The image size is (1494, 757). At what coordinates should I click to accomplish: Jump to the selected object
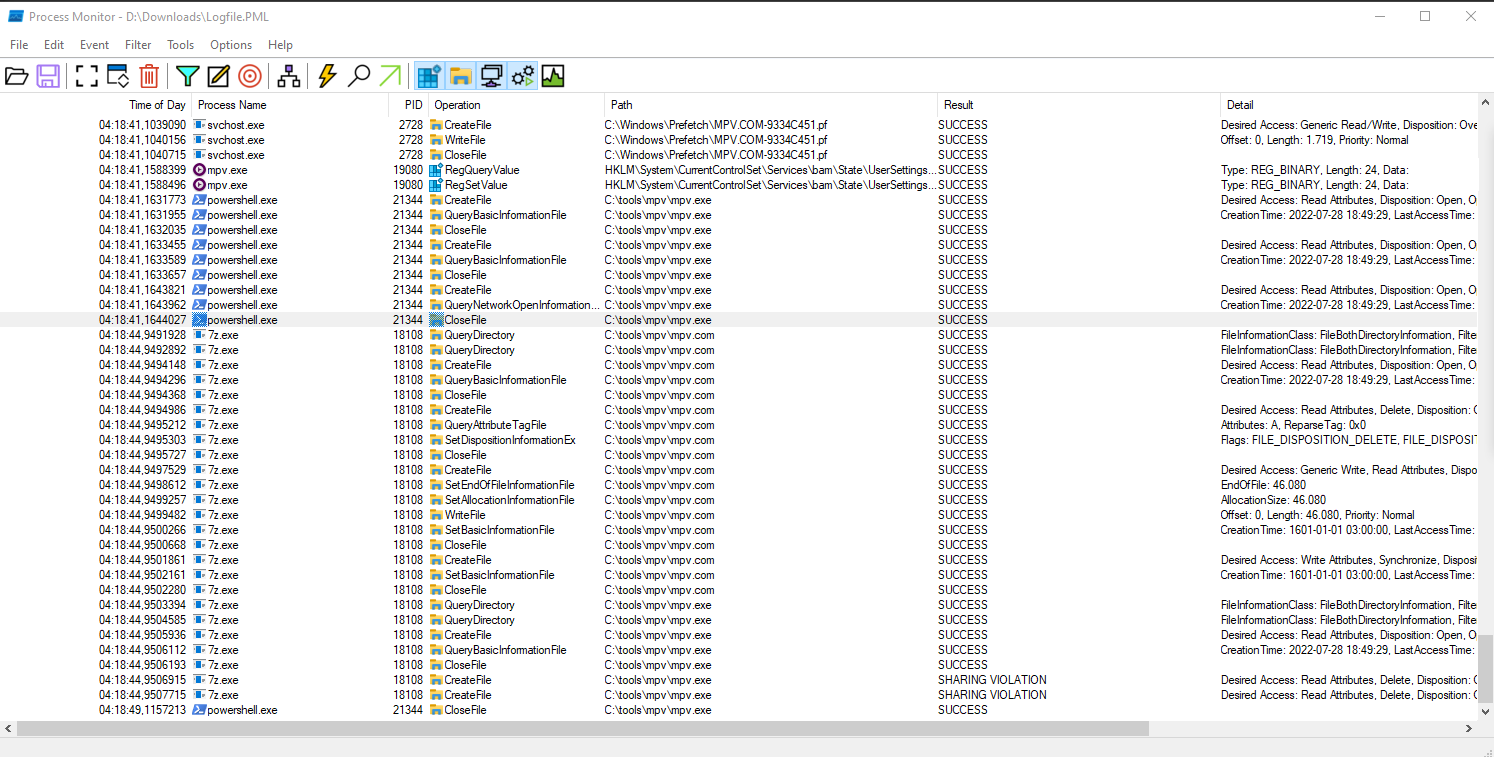click(390, 75)
